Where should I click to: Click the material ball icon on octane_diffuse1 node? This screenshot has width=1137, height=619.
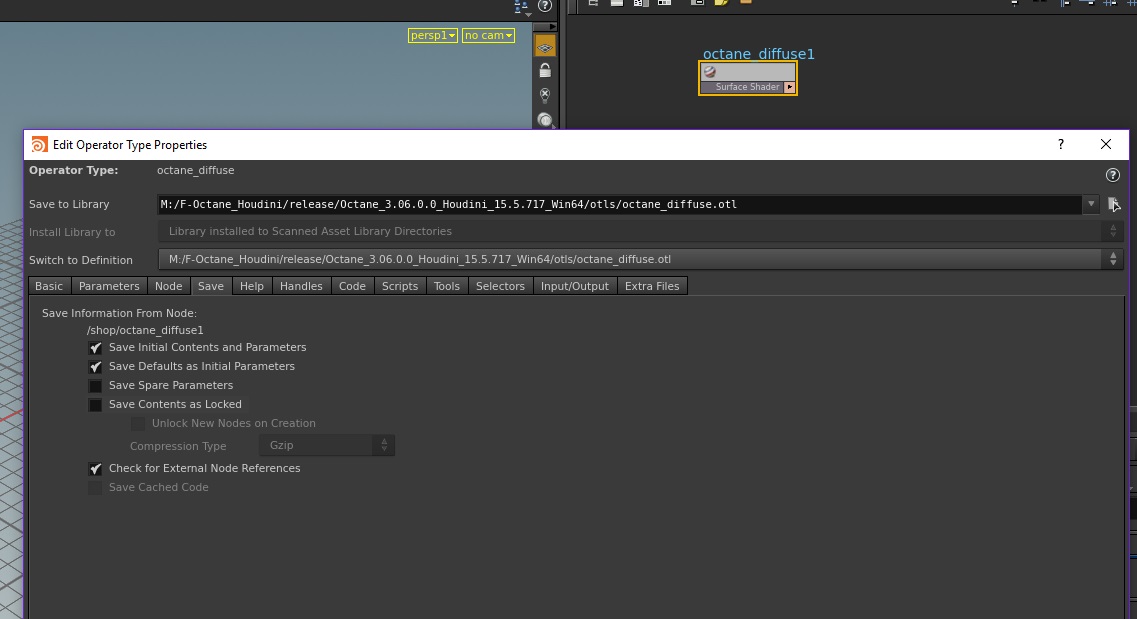tap(710, 72)
